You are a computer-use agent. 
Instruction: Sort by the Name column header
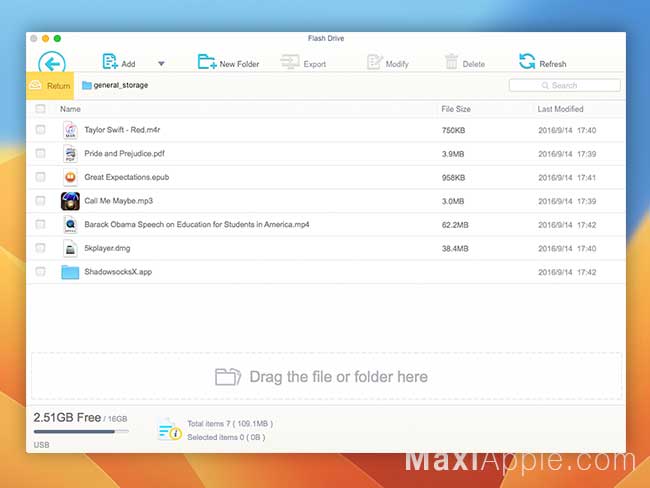click(x=70, y=109)
